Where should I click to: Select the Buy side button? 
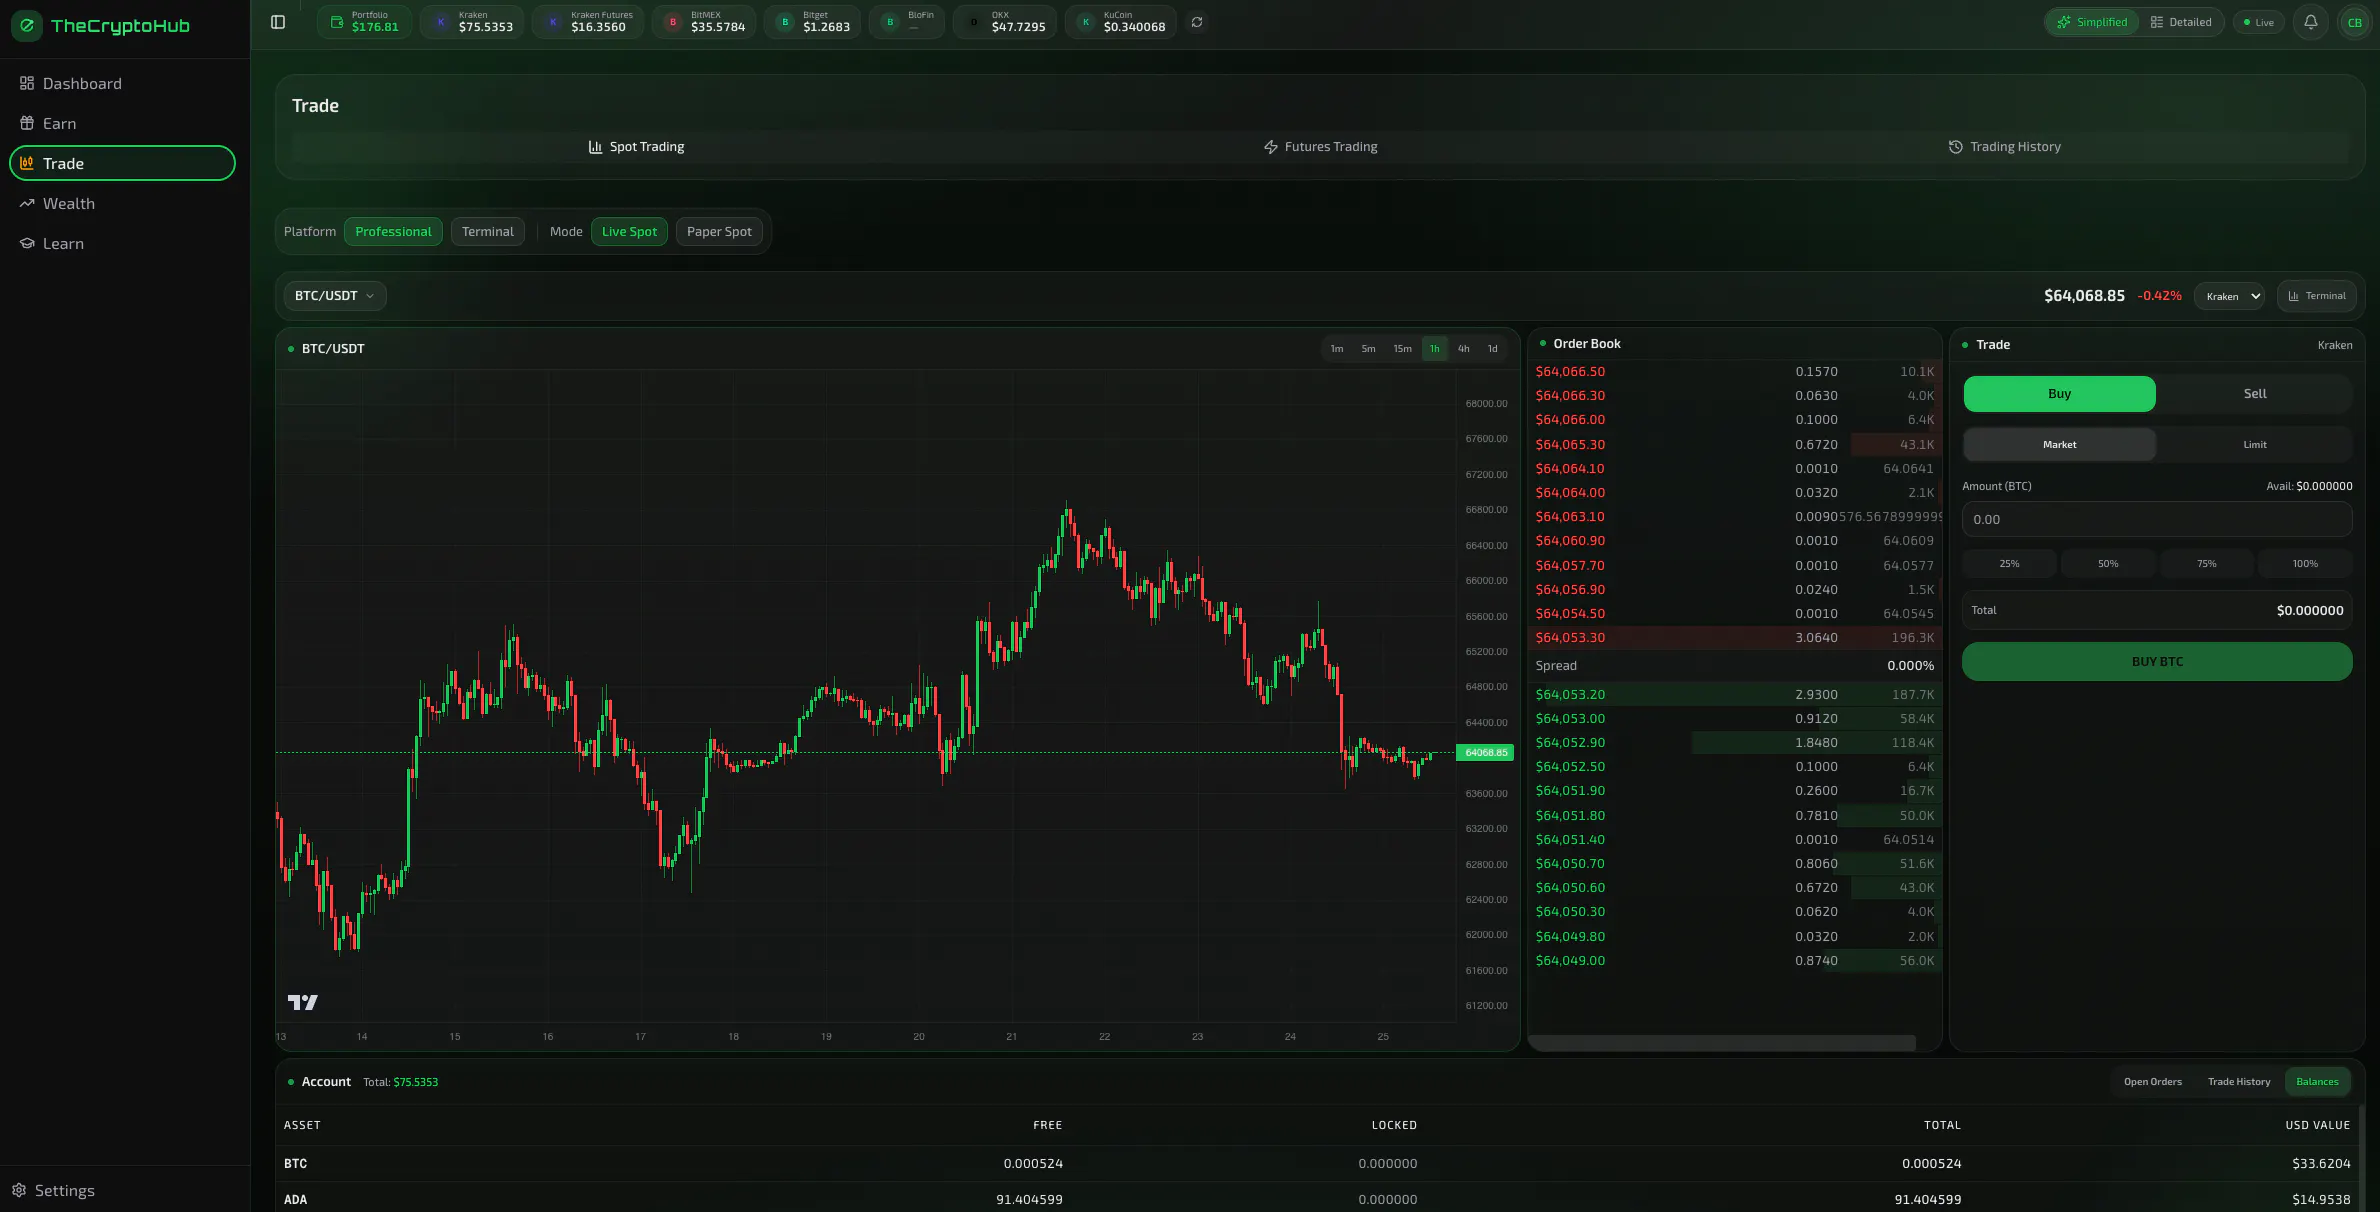2059,394
